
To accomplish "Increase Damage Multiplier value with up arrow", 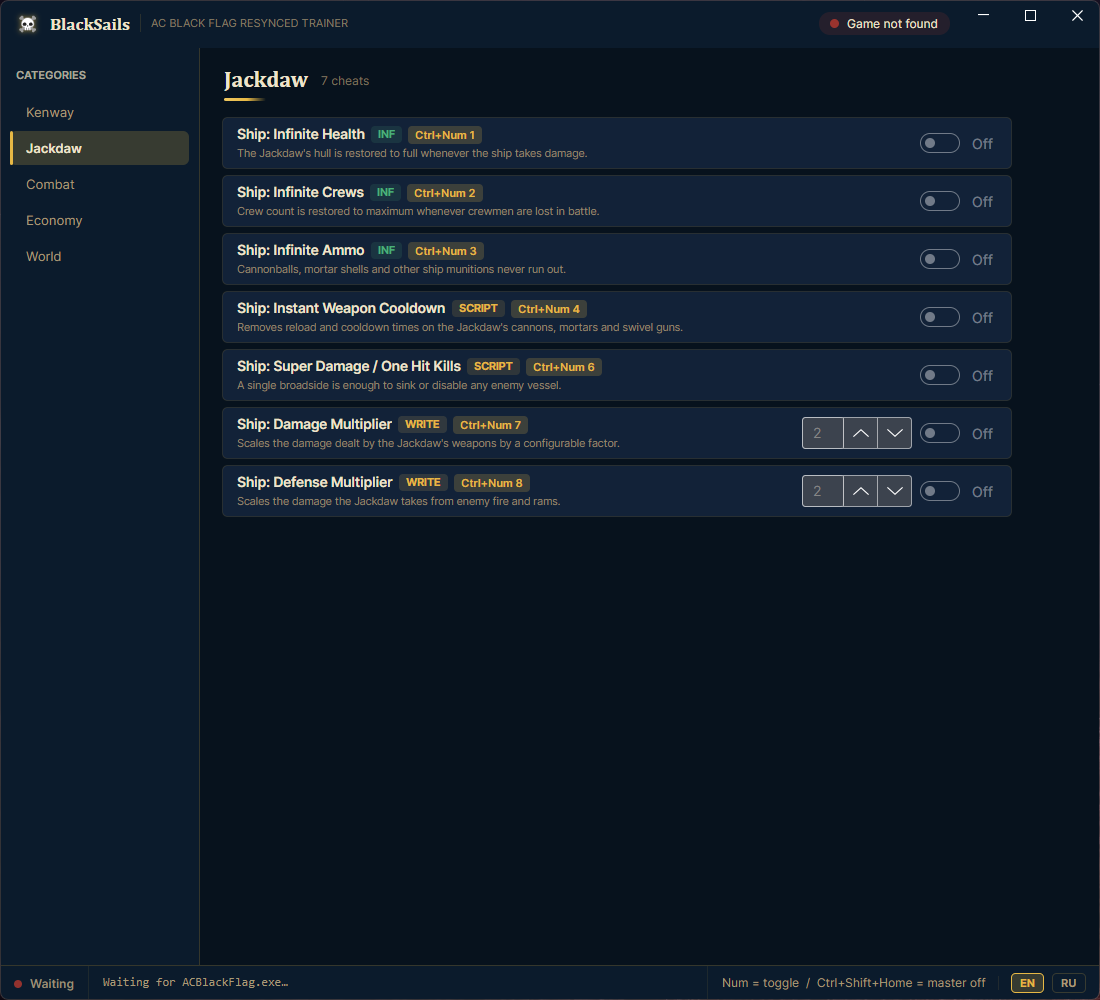I will pos(860,433).
